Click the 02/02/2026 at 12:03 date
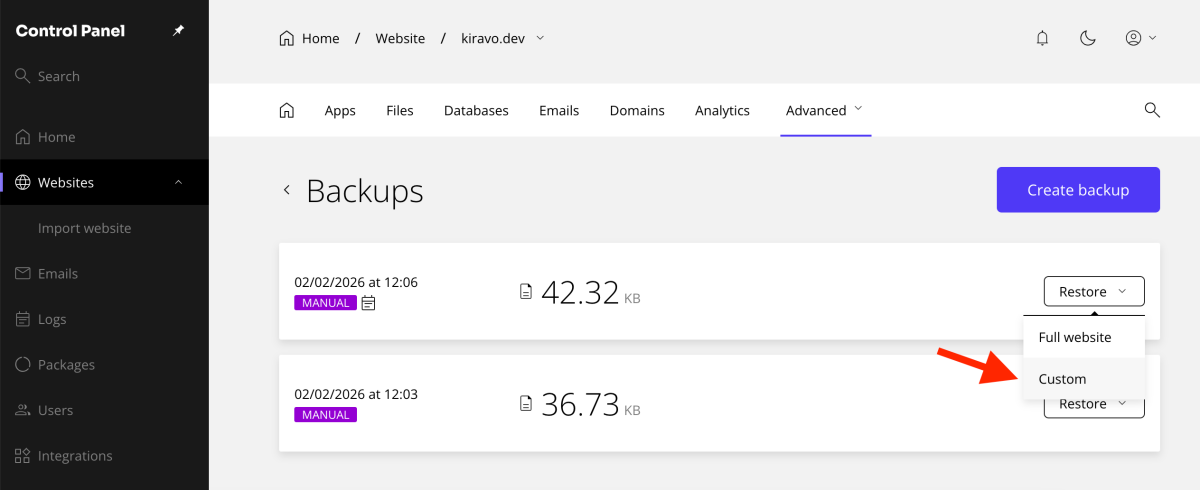 tap(356, 394)
